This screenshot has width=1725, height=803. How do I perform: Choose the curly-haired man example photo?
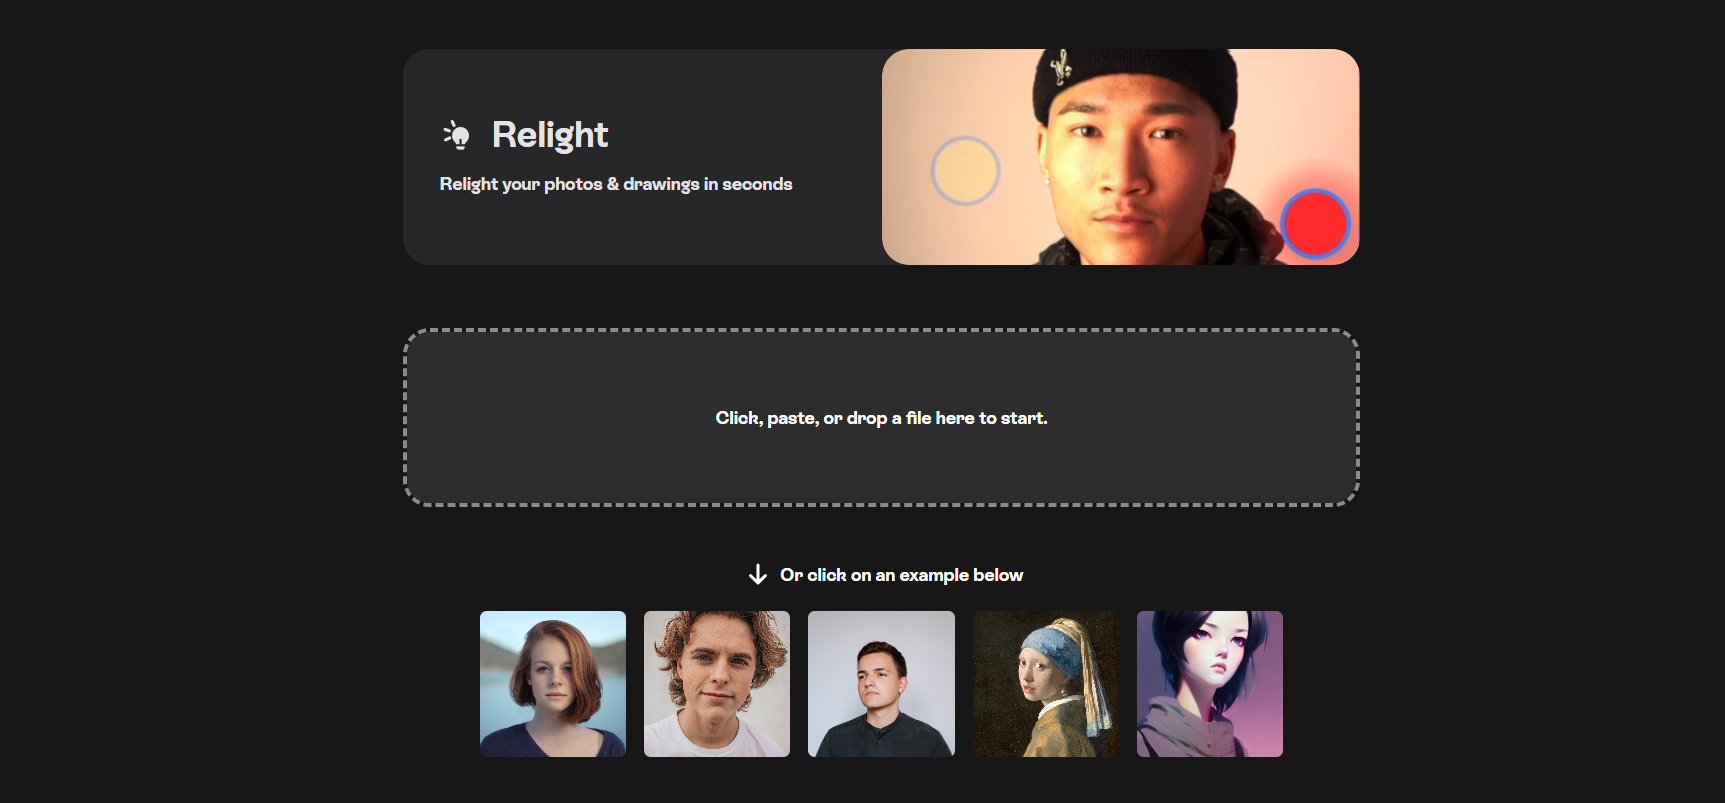717,684
